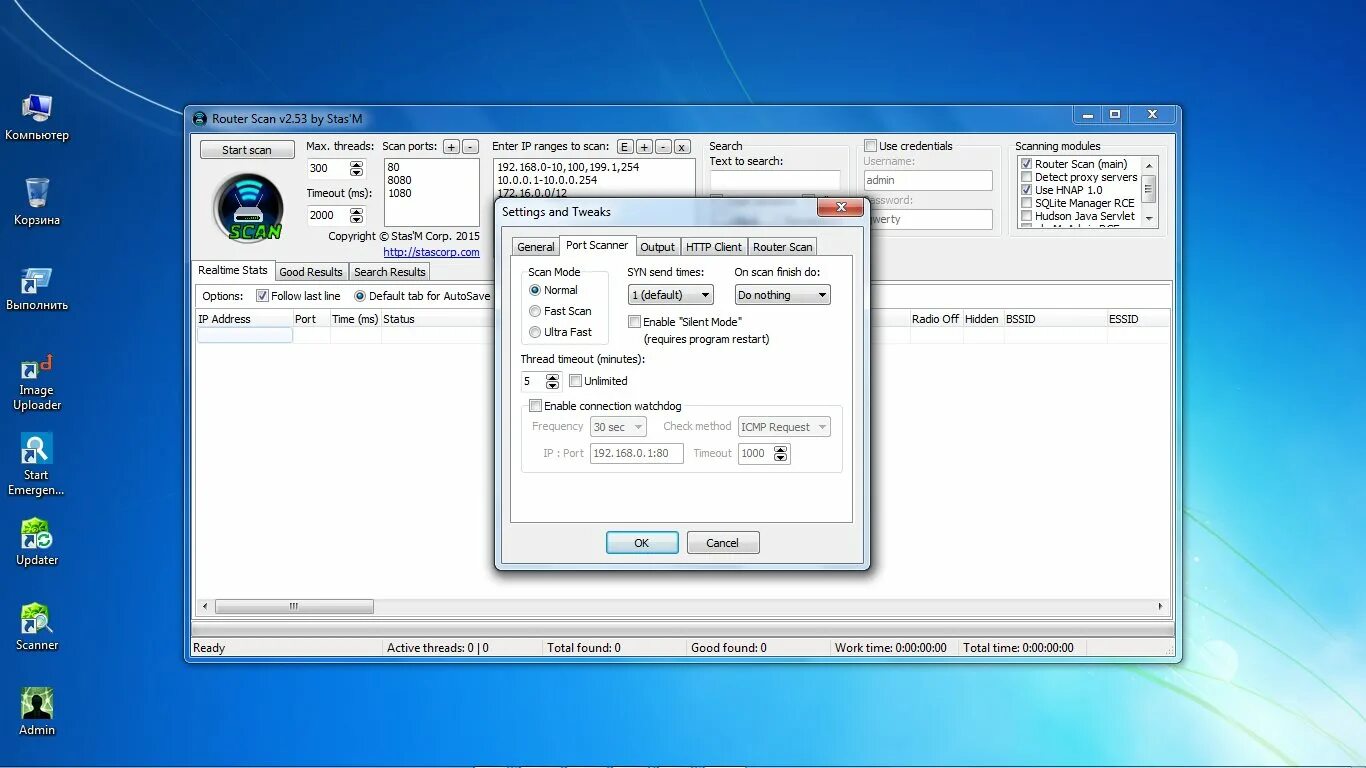Image resolution: width=1366 pixels, height=768 pixels.
Task: Open the Выполнить desktop shortcut
Action: (37, 288)
